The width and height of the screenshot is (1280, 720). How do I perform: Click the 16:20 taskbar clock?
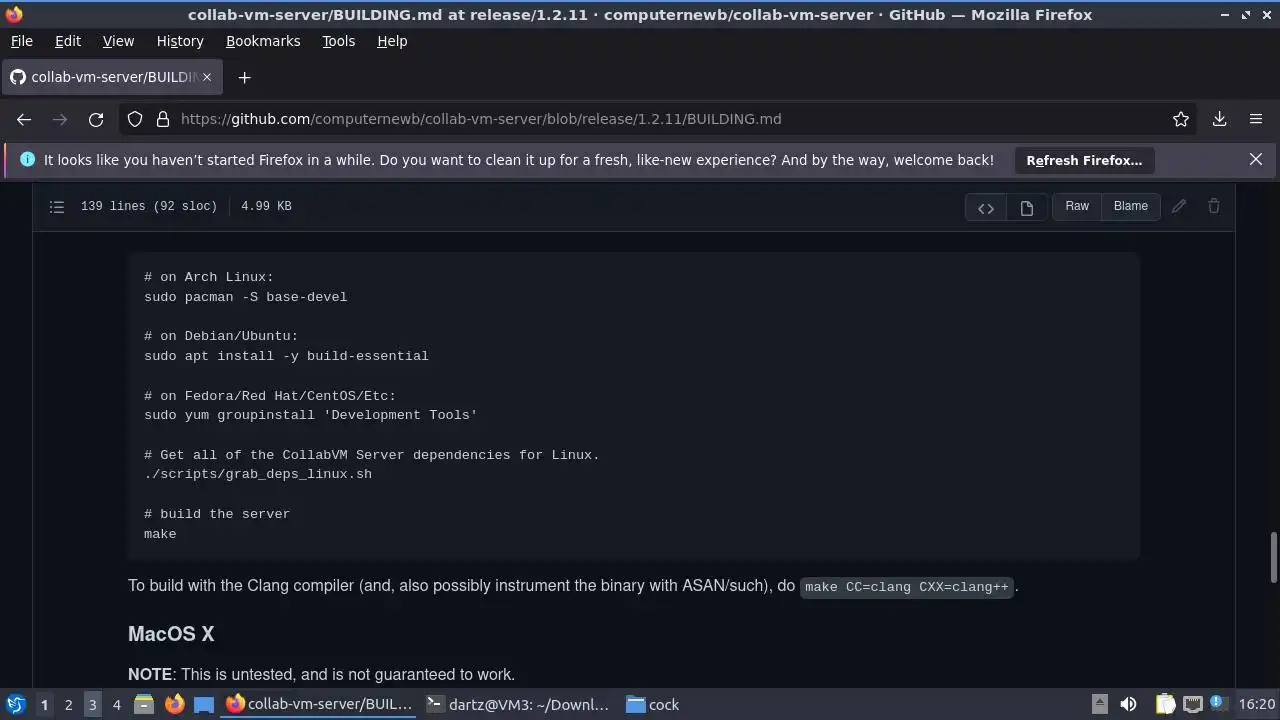coord(1257,704)
